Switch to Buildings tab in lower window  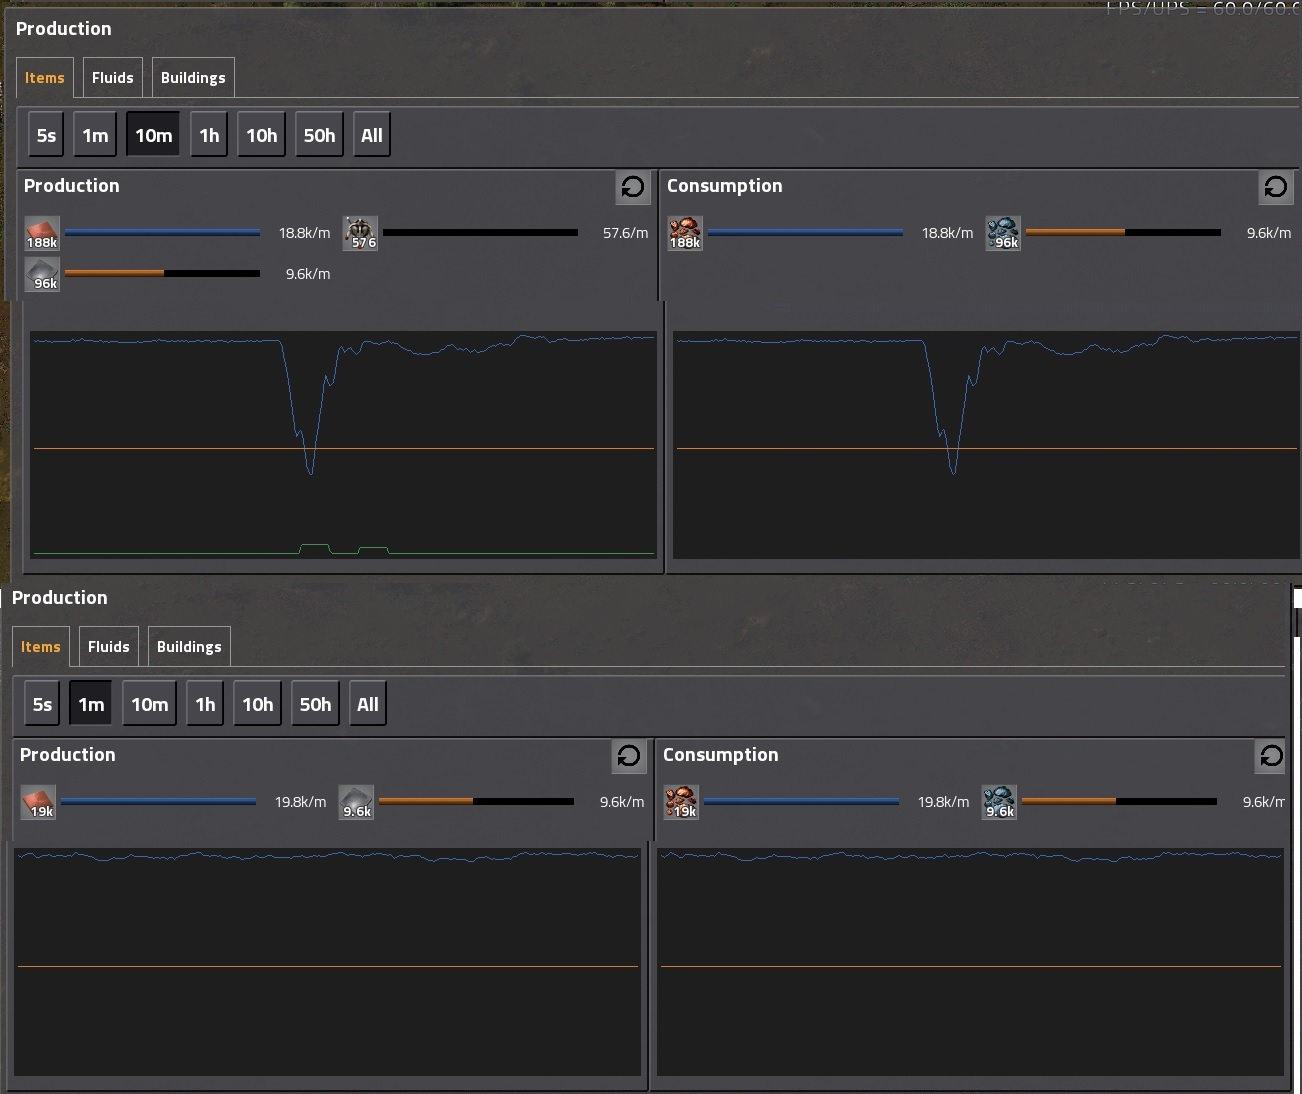pyautogui.click(x=189, y=647)
